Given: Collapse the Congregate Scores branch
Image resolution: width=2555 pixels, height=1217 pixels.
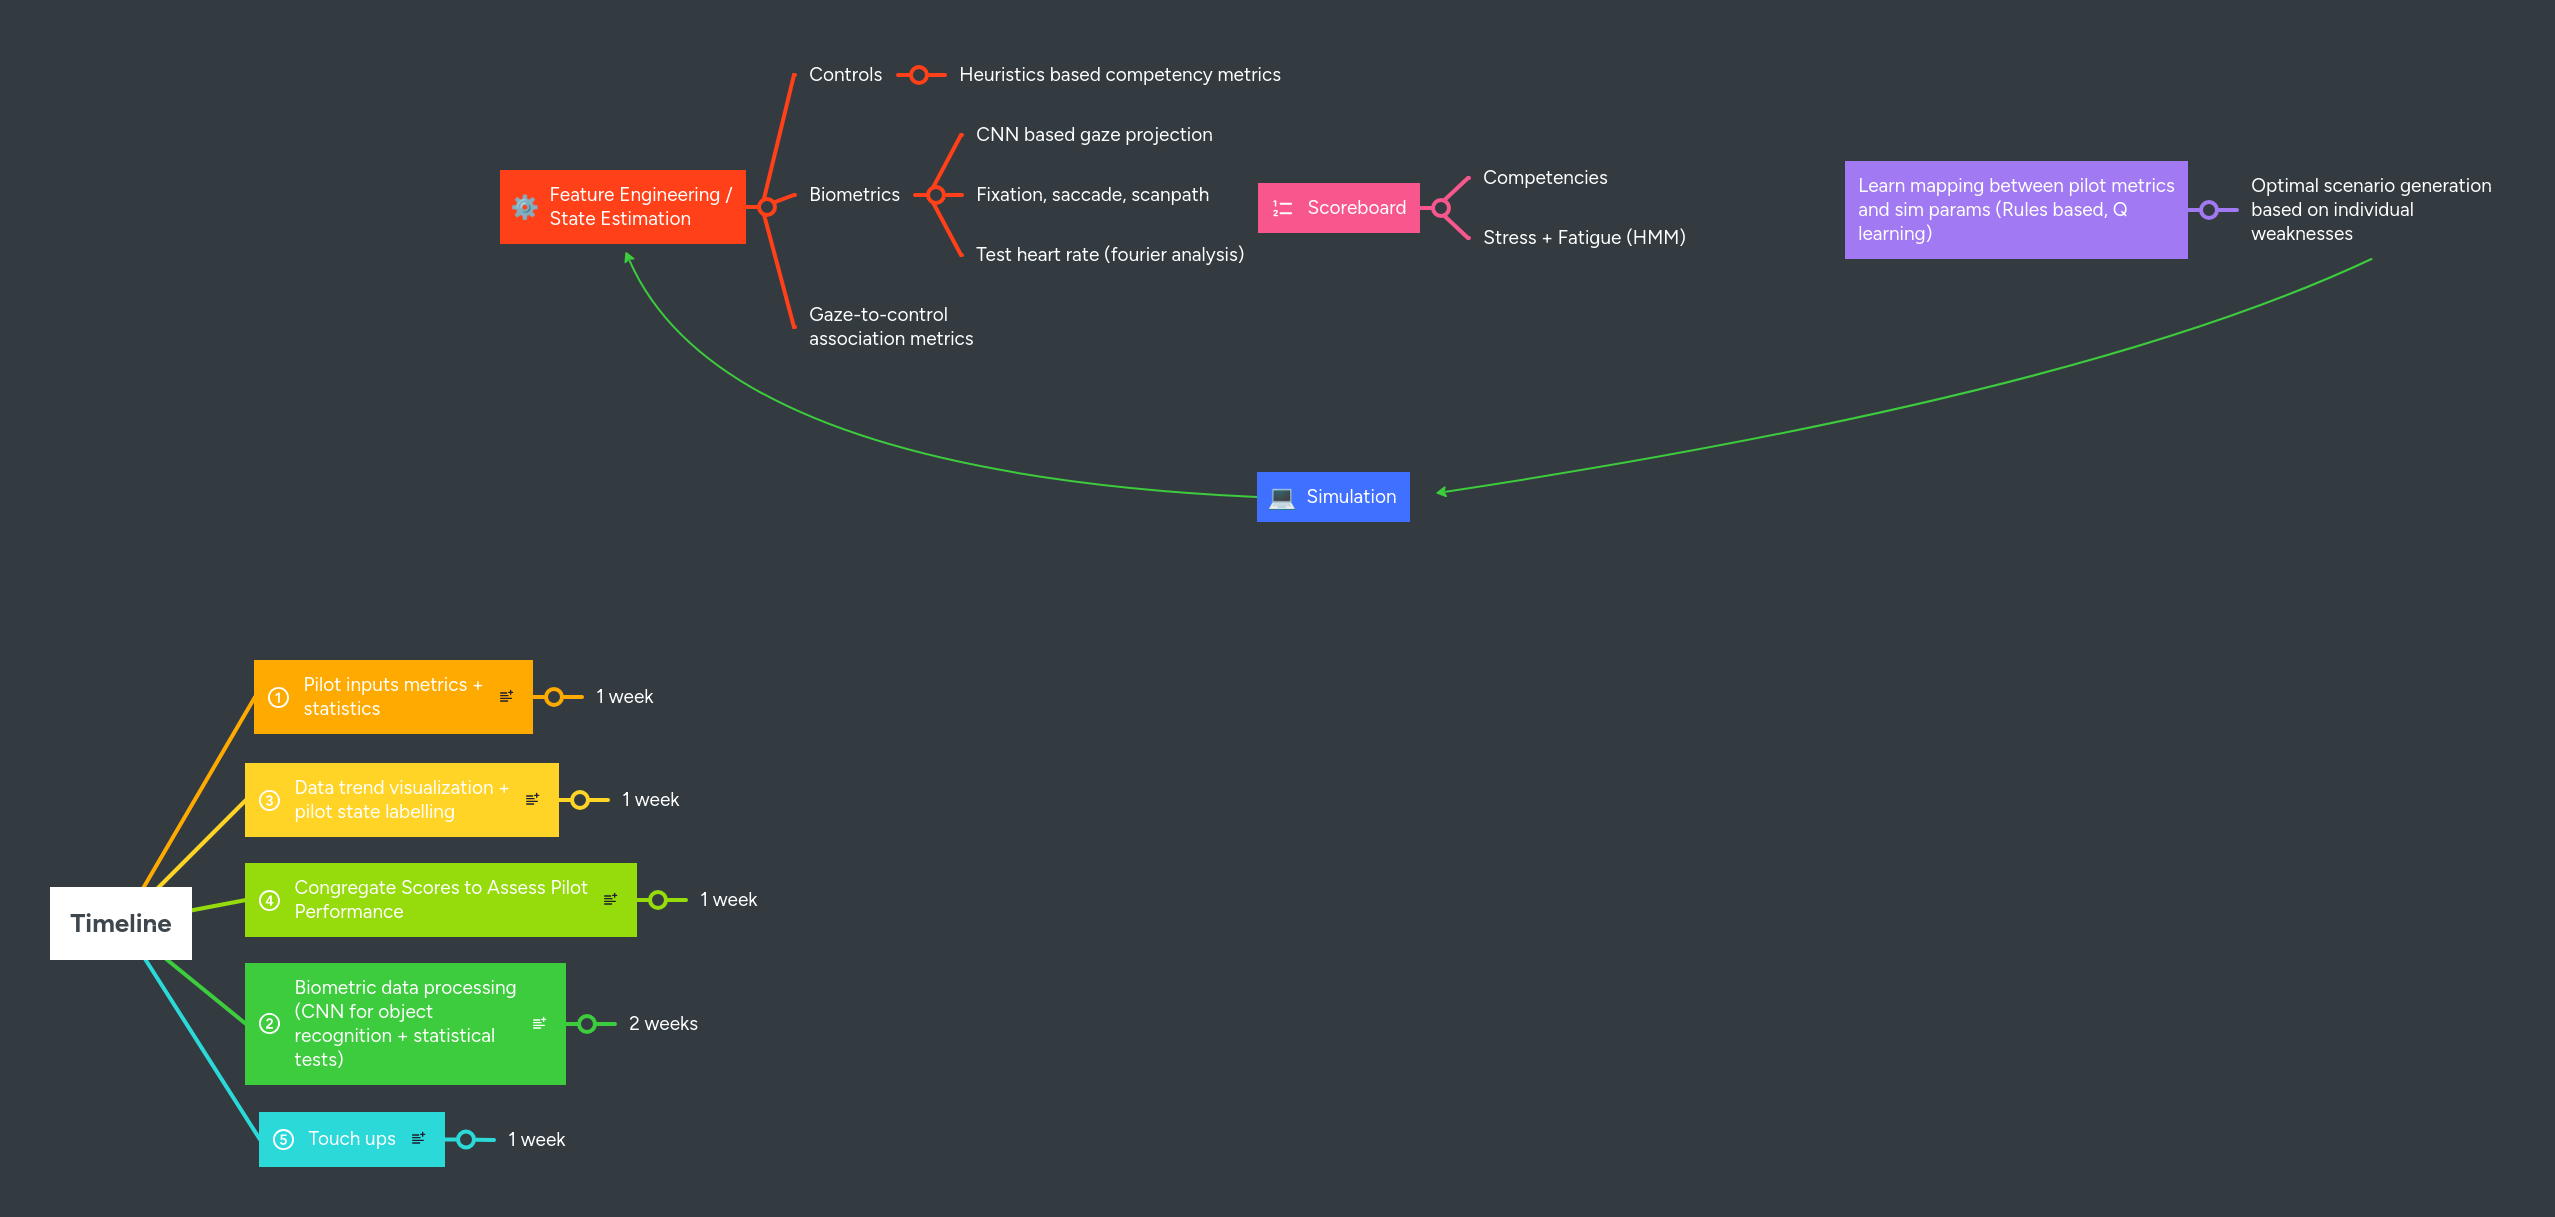Looking at the screenshot, I should [x=658, y=900].
